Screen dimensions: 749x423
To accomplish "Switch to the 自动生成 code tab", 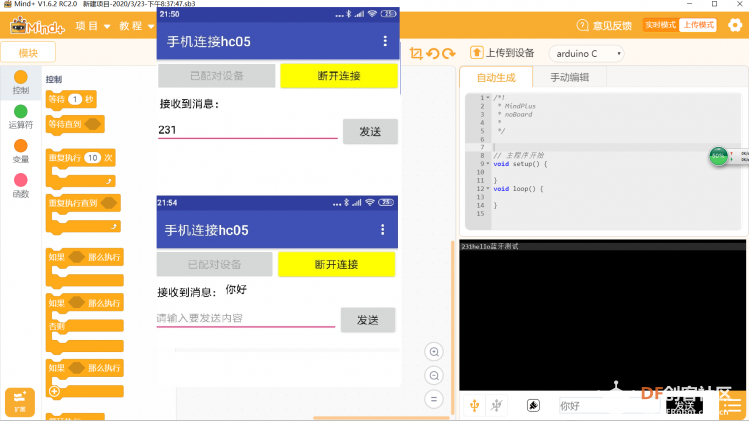I will coord(496,77).
